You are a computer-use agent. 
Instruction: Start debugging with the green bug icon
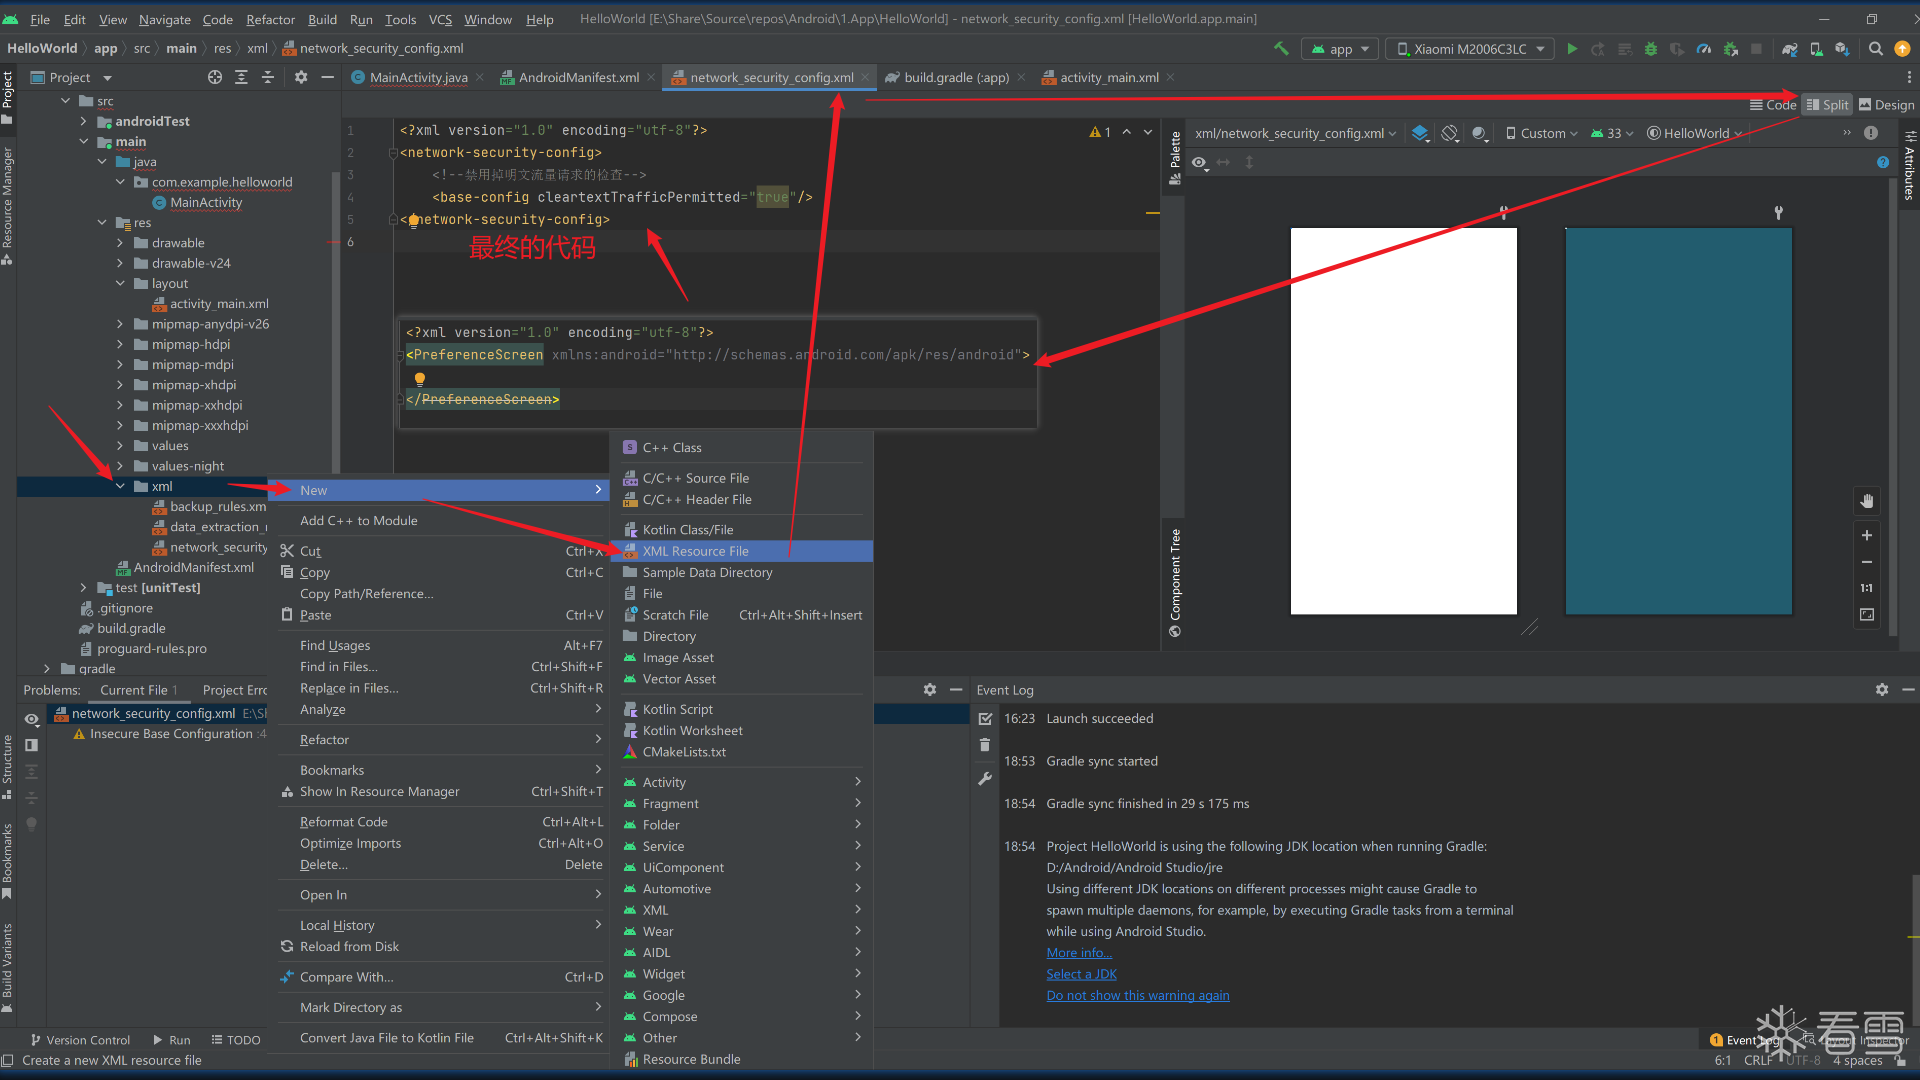click(x=1651, y=48)
